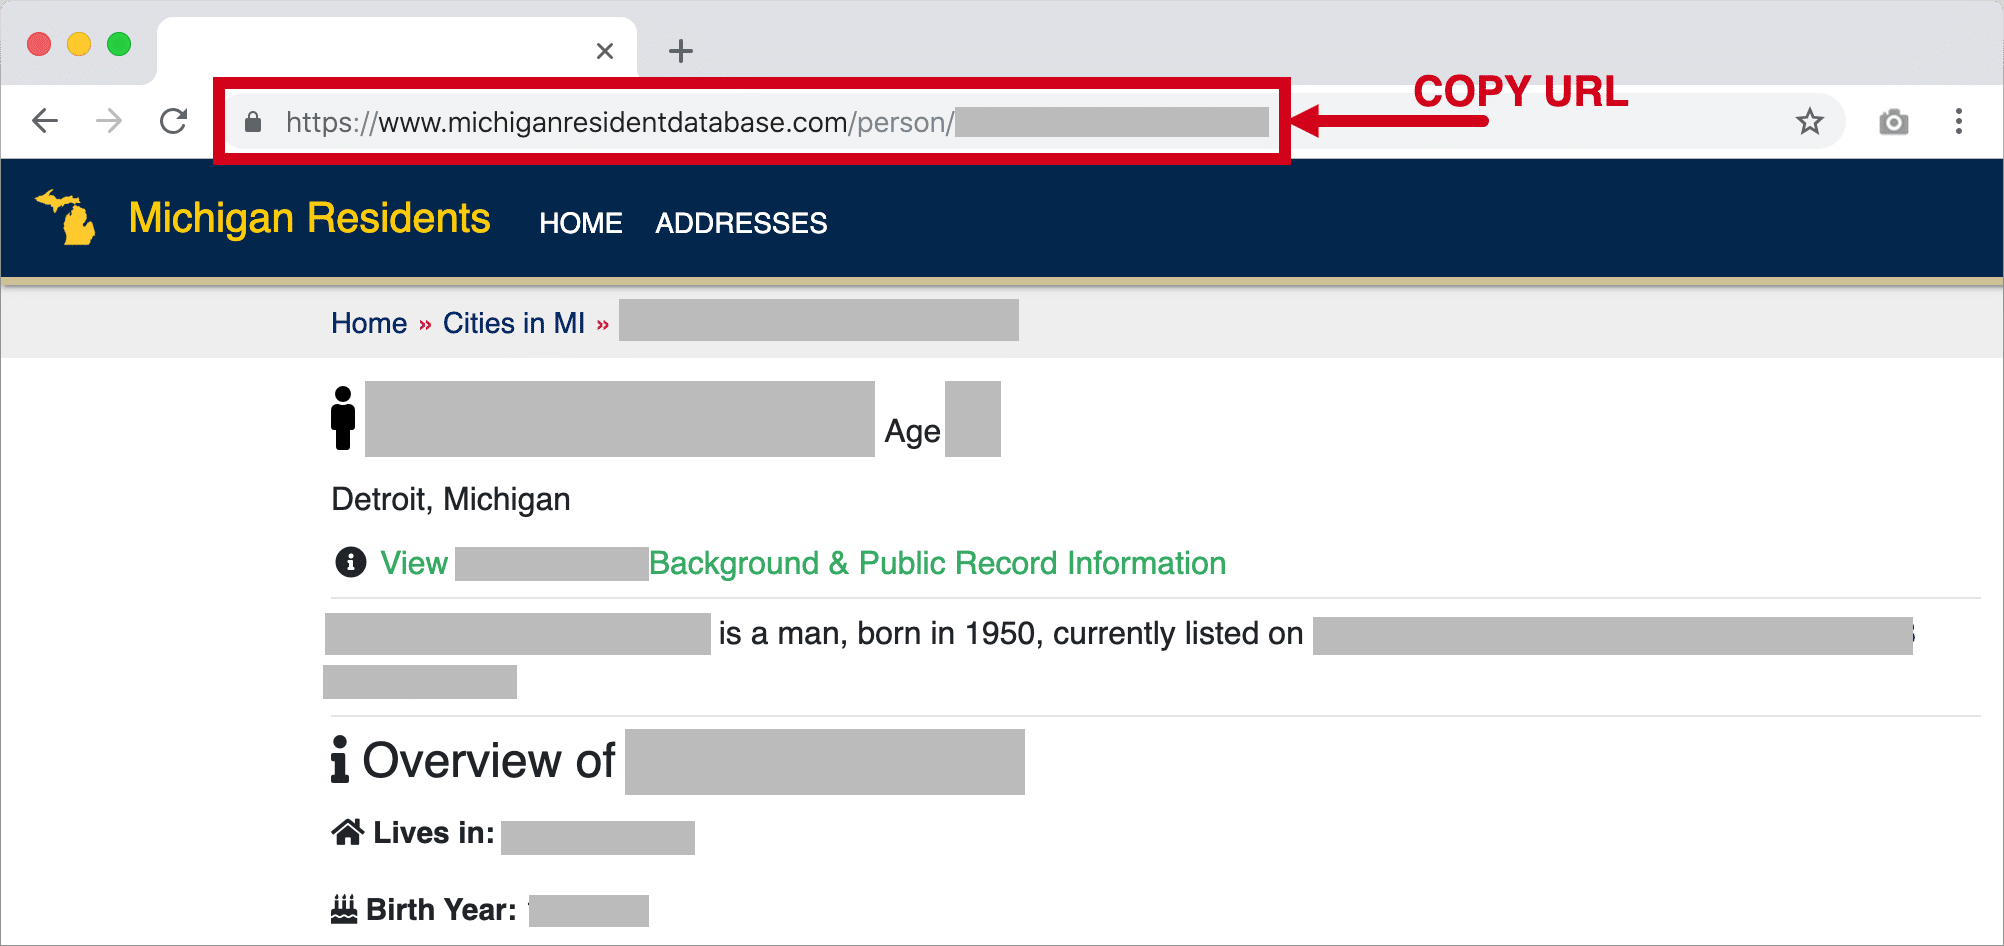Open the ADDRESSES navigation item
Viewport: 2004px width, 946px height.
(x=741, y=223)
